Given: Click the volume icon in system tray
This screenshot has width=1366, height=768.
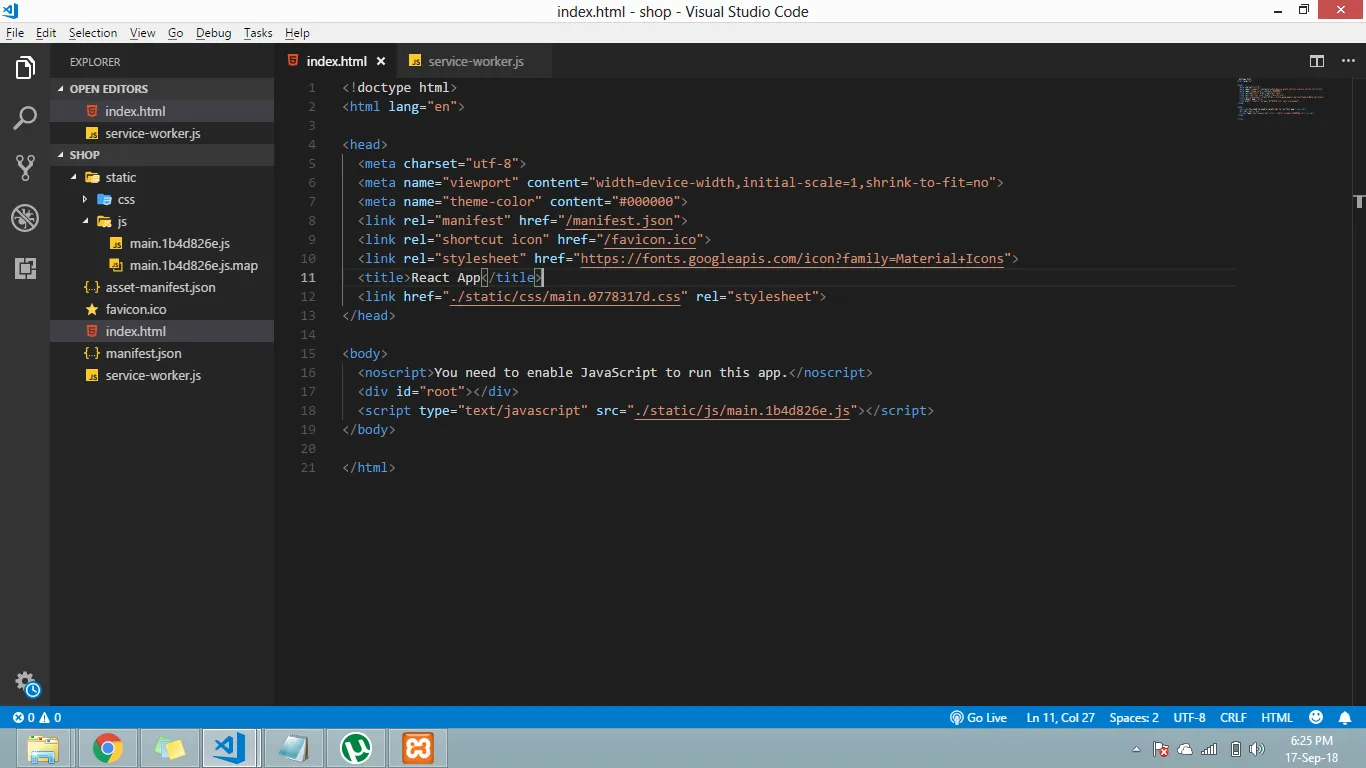Looking at the screenshot, I should point(1257,749).
